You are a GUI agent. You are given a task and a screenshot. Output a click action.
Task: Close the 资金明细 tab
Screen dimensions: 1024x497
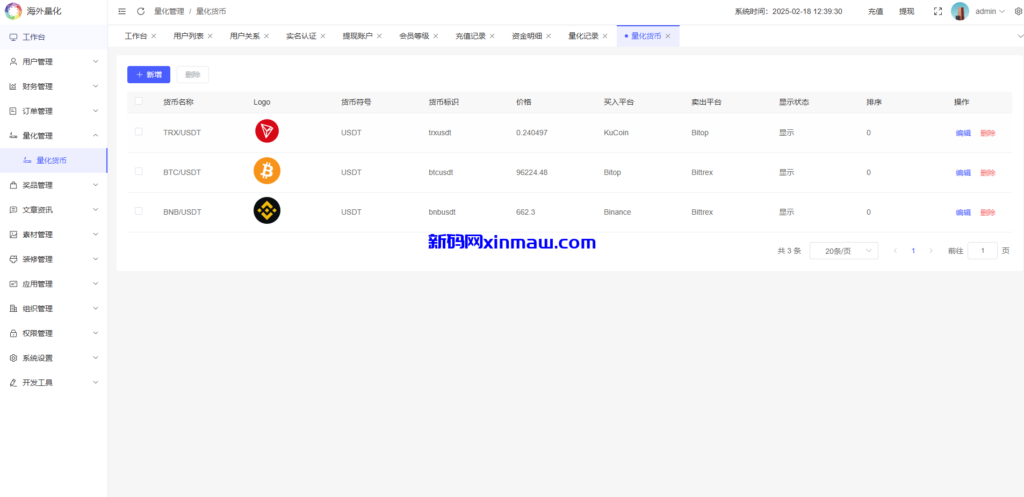click(x=549, y=36)
